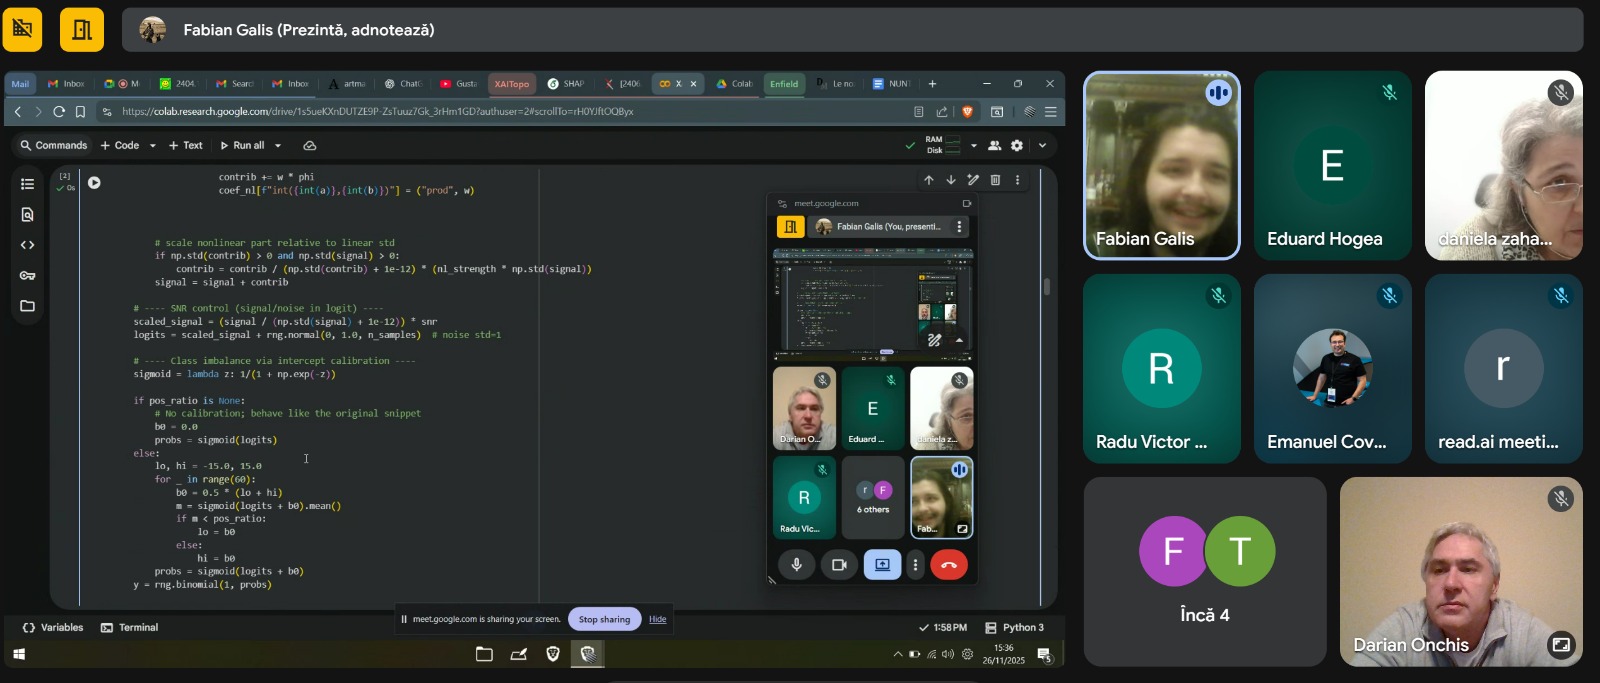Screen dimensions: 1600x683
Task: Toggle camera in Meet picture-in-picture window
Action: point(839,565)
